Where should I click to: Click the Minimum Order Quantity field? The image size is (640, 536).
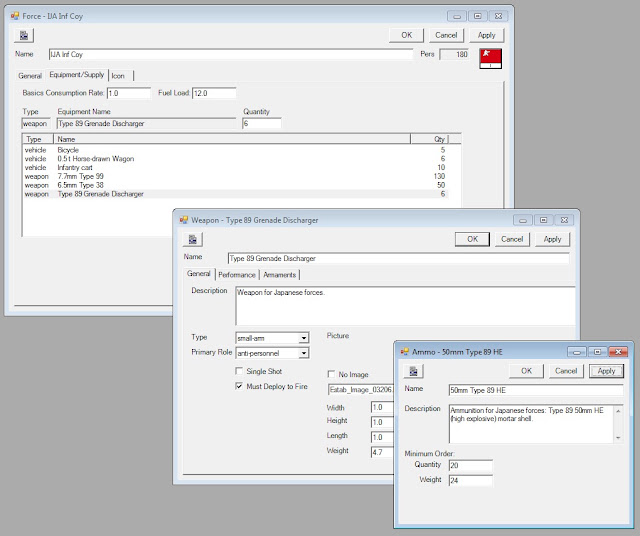click(471, 465)
